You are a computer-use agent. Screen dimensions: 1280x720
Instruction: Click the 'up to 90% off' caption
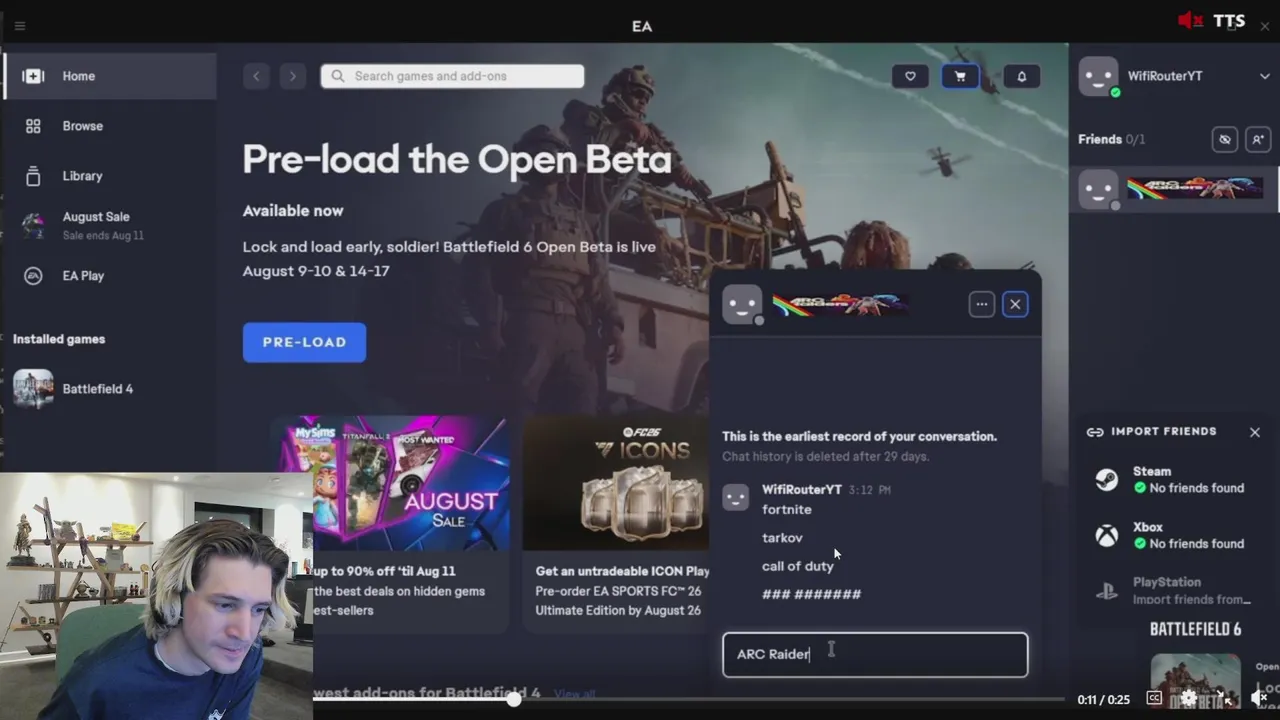[x=384, y=571]
